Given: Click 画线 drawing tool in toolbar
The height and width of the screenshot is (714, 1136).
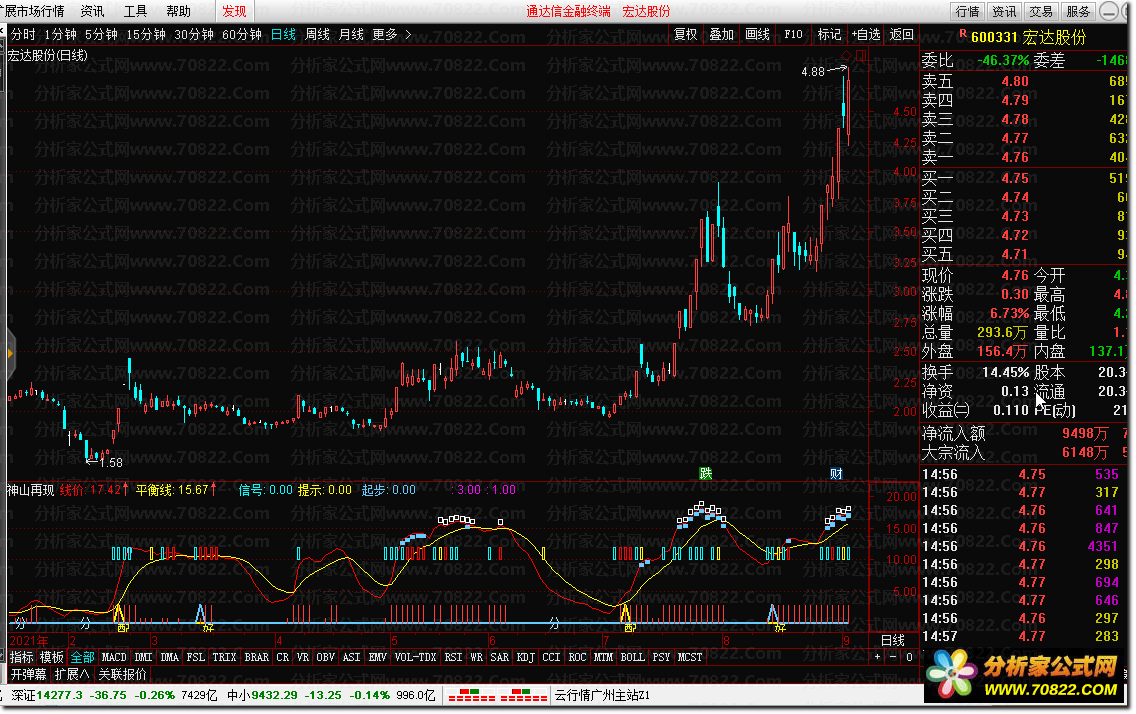Looking at the screenshot, I should tap(758, 34).
